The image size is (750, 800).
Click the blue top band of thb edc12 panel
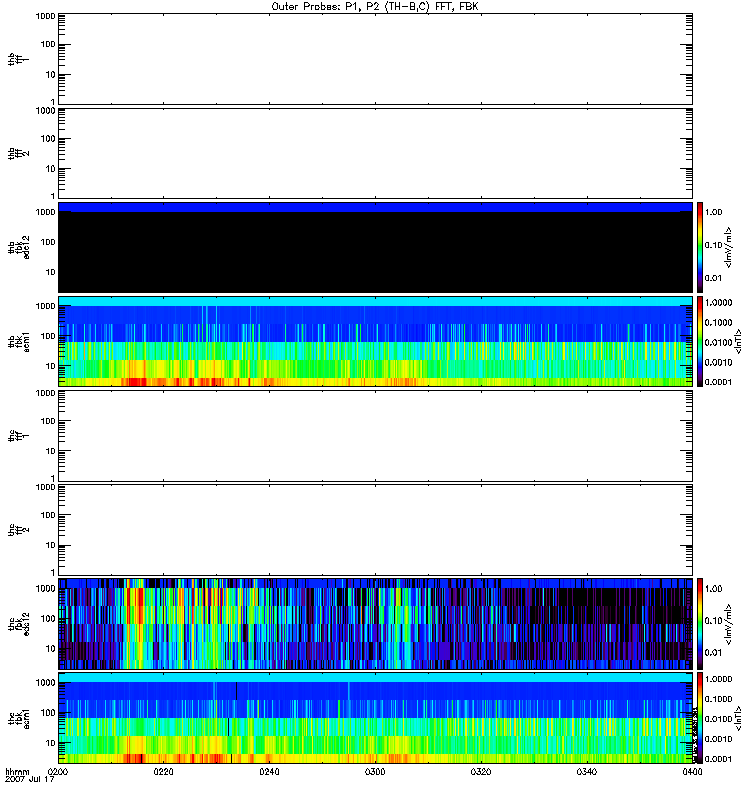tap(375, 207)
